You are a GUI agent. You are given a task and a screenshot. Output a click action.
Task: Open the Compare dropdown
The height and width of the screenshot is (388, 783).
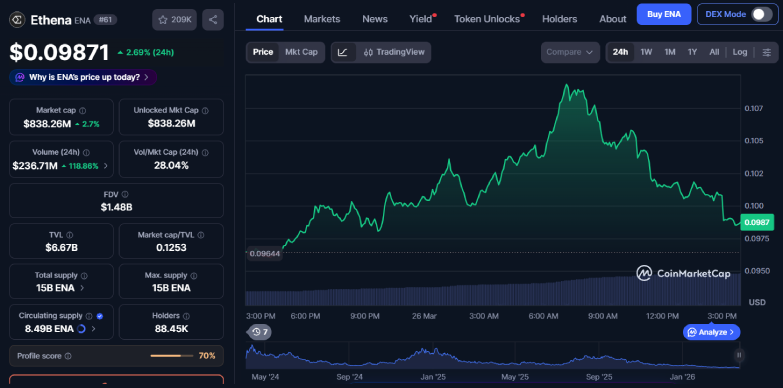[570, 52]
